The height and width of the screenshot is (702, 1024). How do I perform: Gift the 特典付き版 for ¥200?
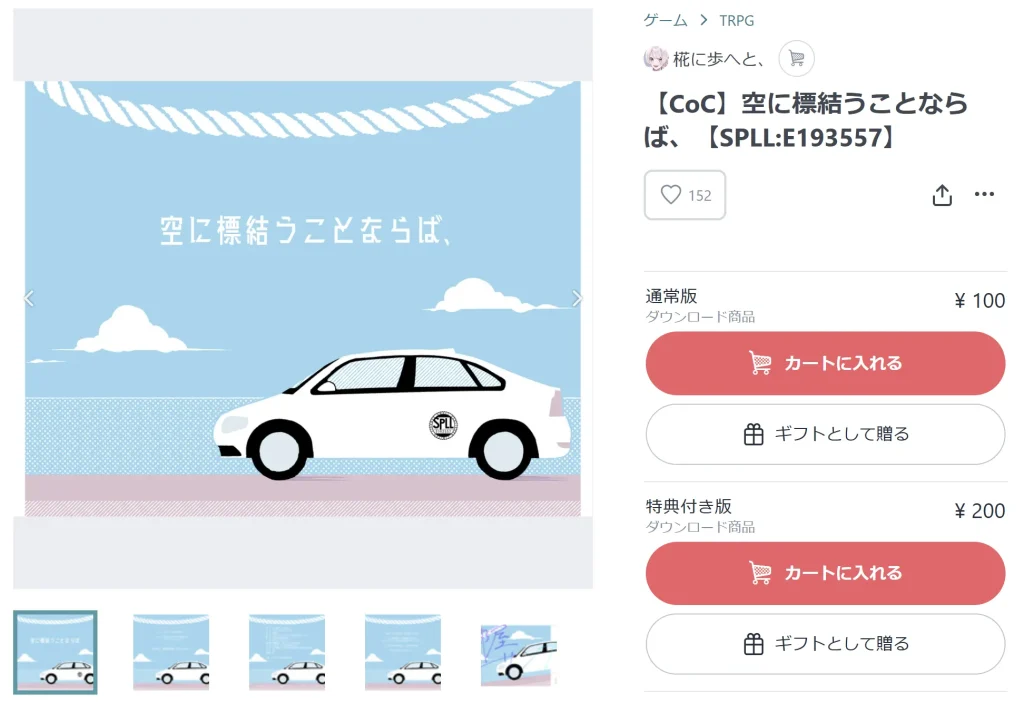click(825, 644)
